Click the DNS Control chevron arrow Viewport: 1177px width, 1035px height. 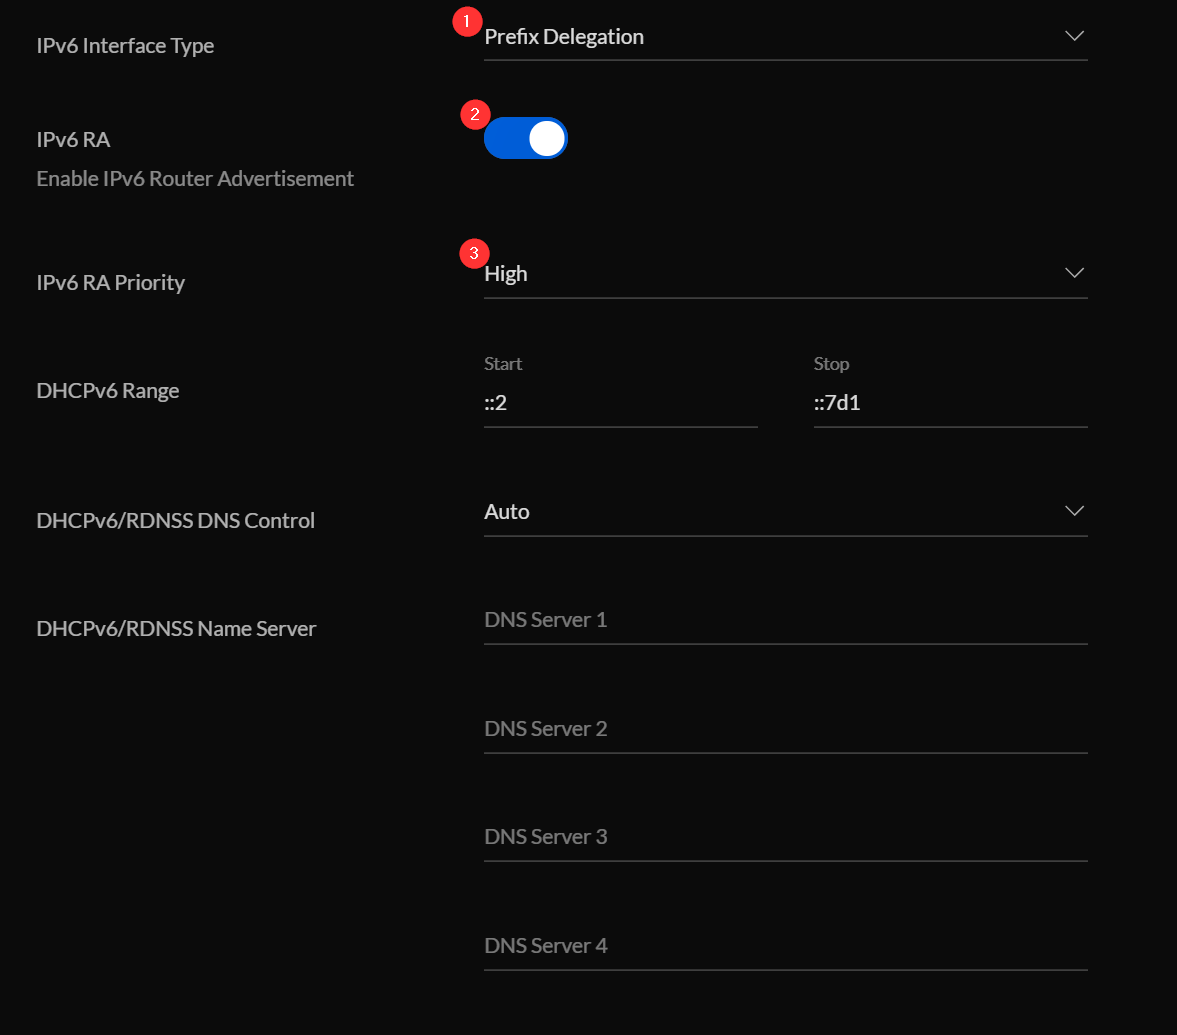(1074, 511)
